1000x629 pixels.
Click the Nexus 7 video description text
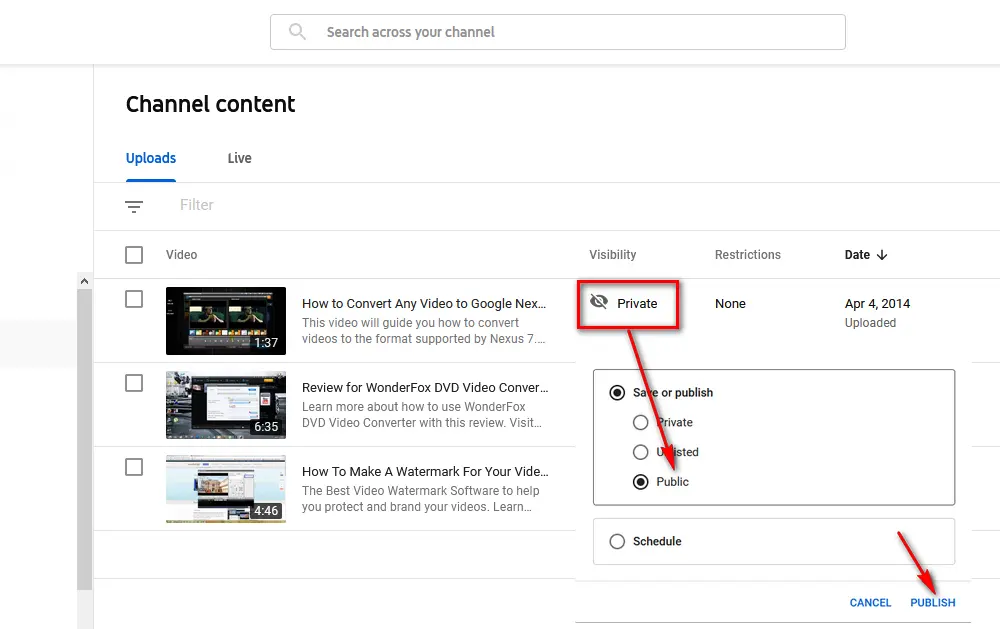[x=423, y=330]
